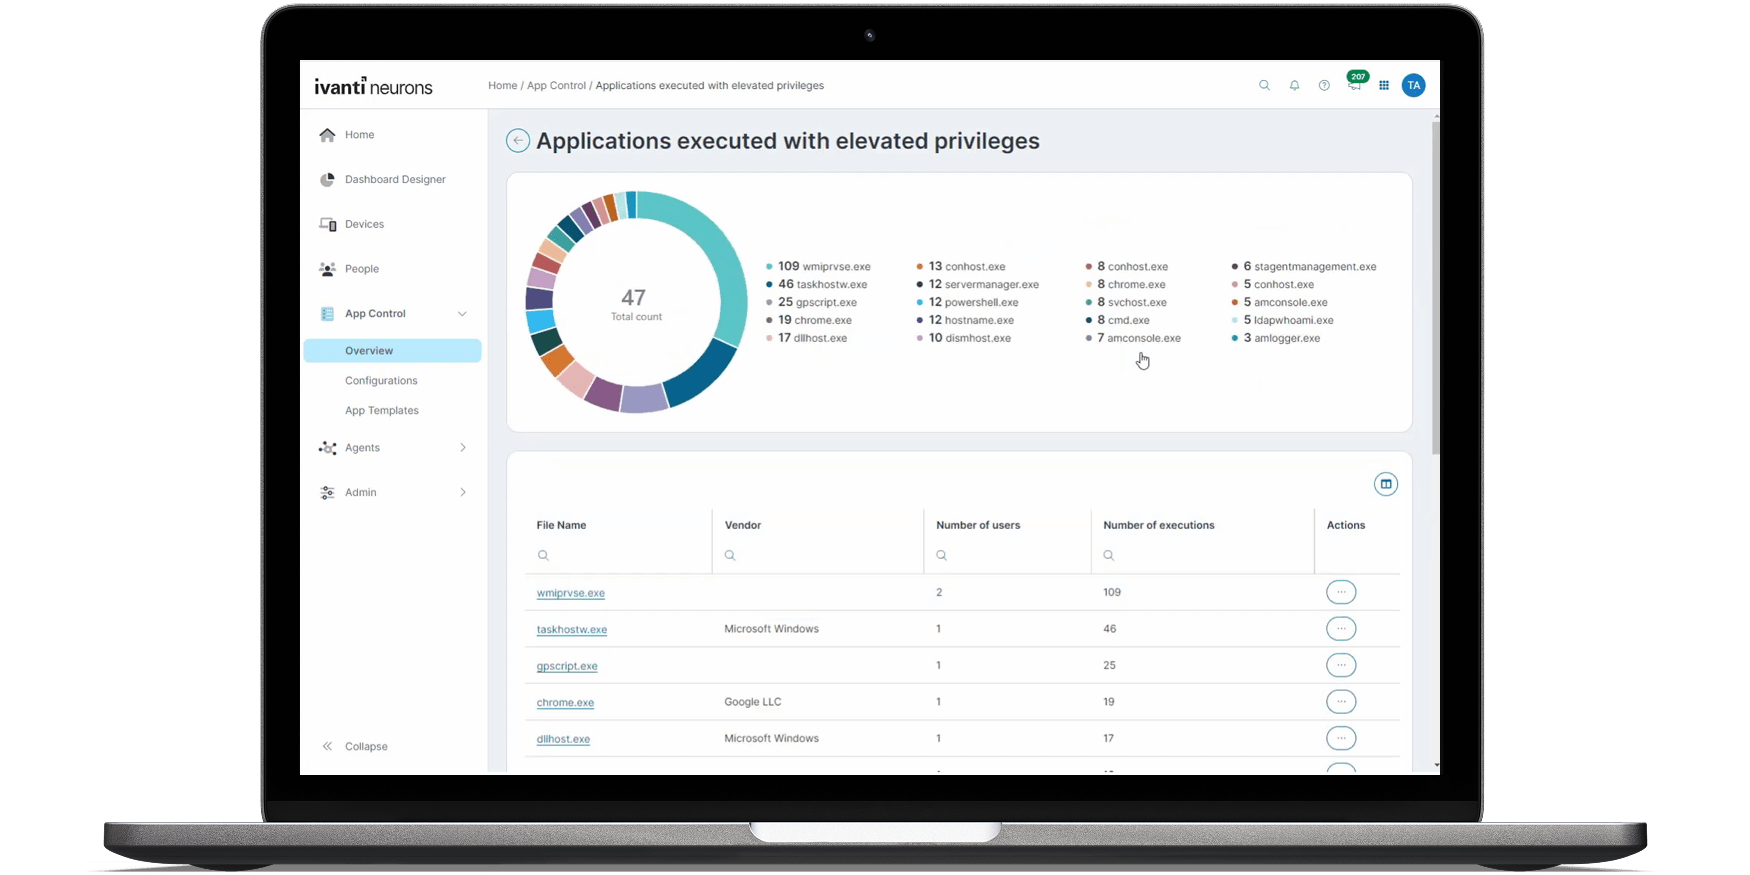Open the taskhostw.exe file link

[x=572, y=630]
